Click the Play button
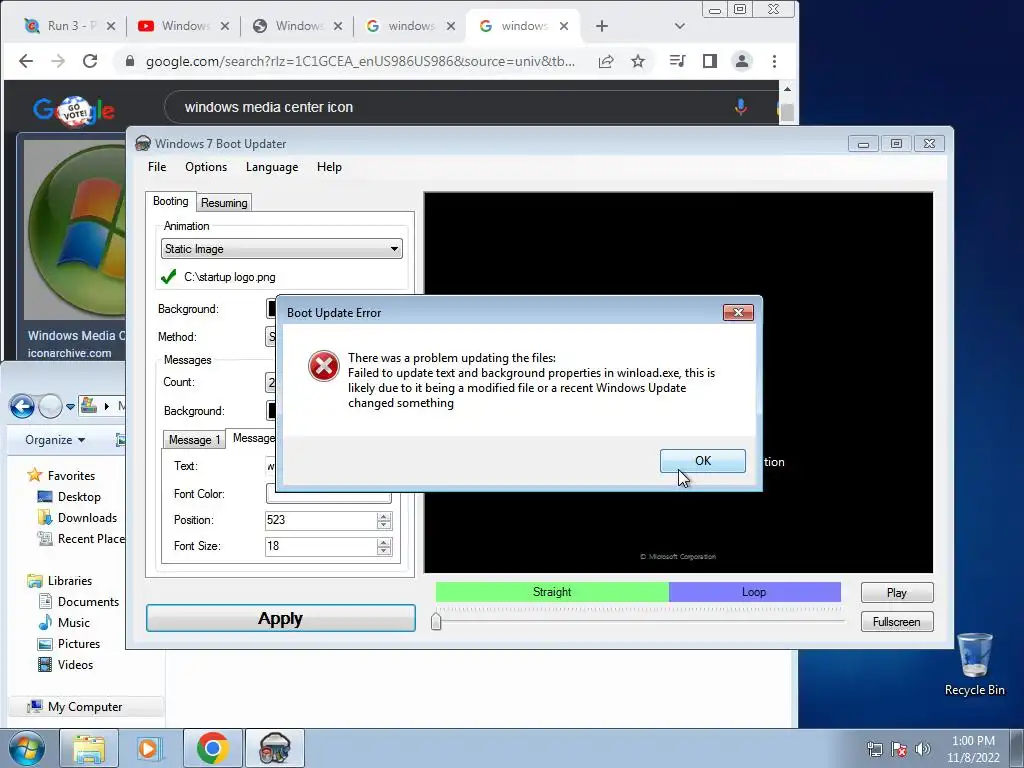Image resolution: width=1024 pixels, height=768 pixels. click(x=897, y=592)
